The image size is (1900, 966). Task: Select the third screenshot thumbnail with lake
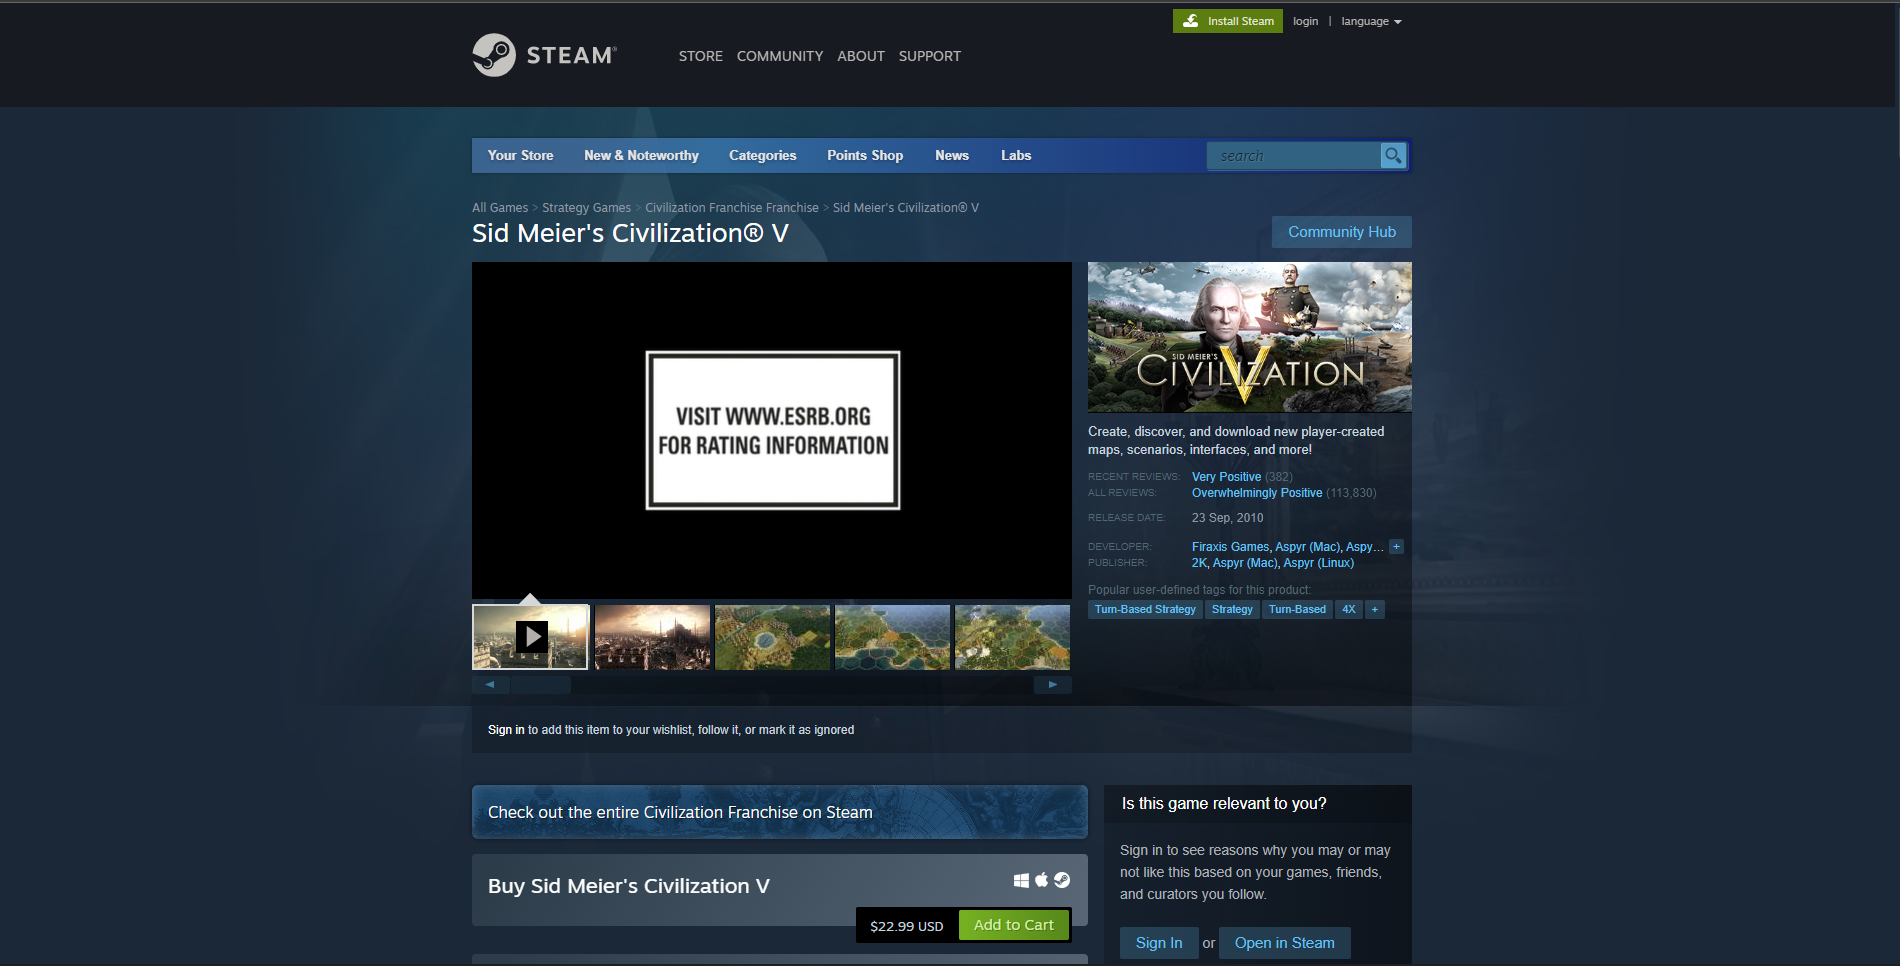pos(772,637)
